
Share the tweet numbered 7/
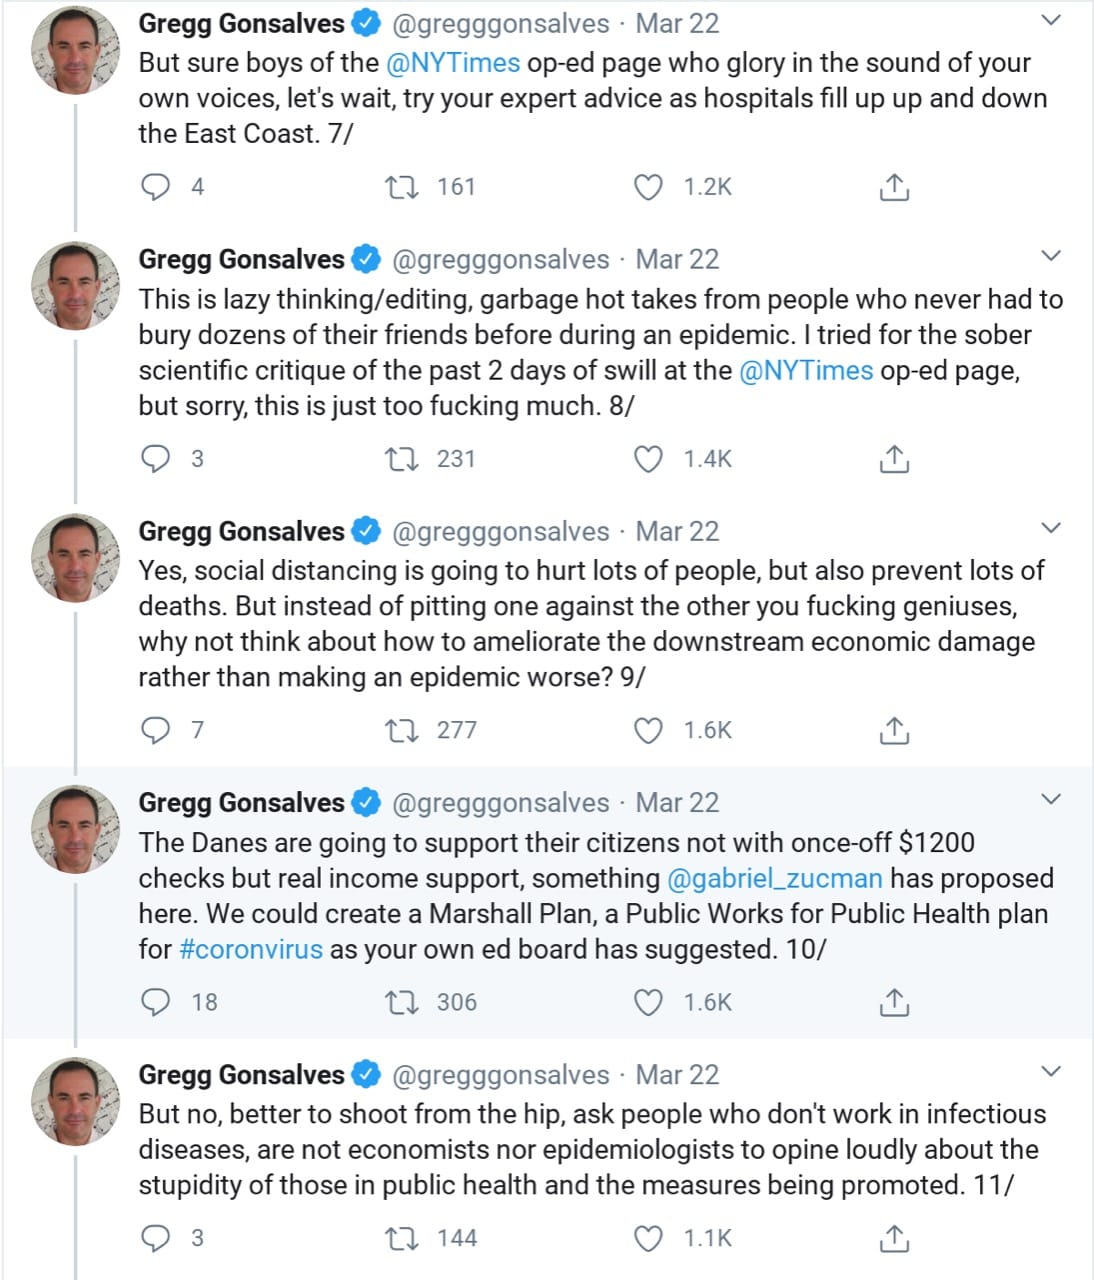[x=893, y=187]
